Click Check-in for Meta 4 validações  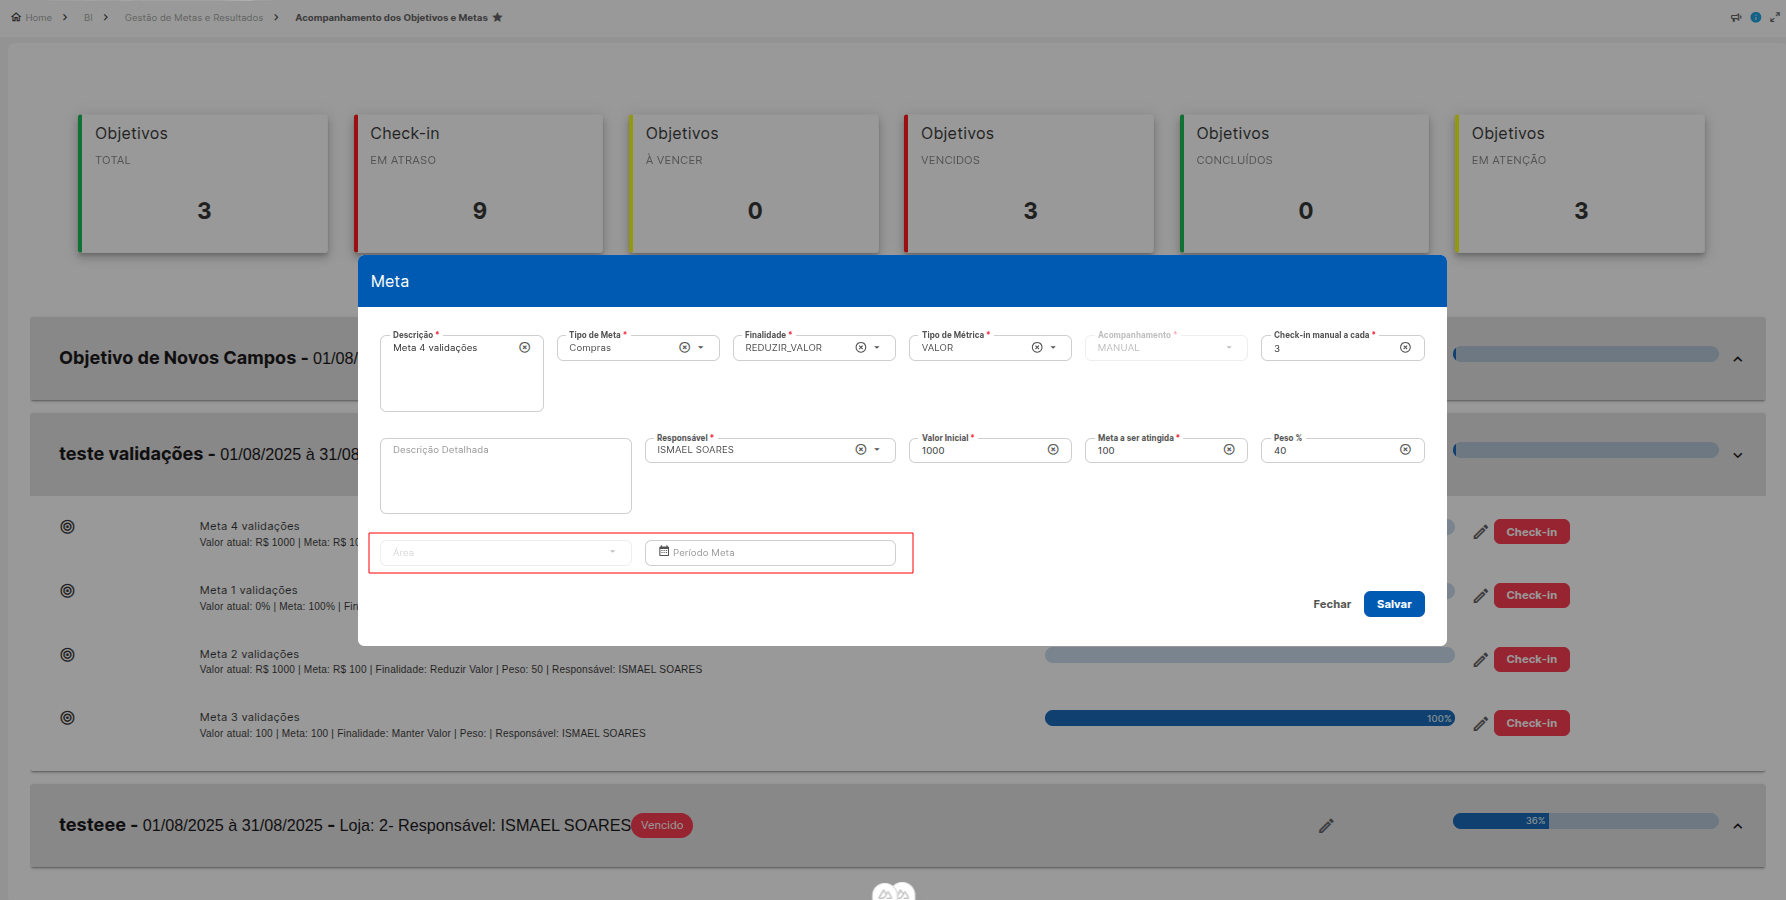pos(1531,532)
